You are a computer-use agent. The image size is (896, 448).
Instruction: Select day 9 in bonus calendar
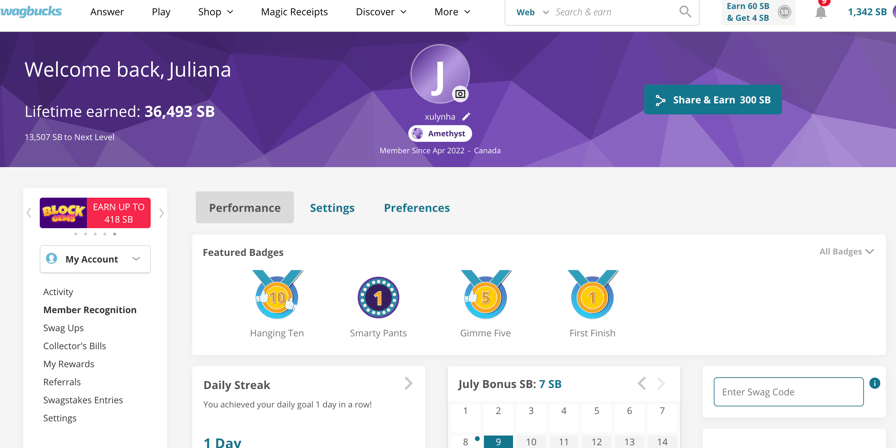pyautogui.click(x=498, y=442)
